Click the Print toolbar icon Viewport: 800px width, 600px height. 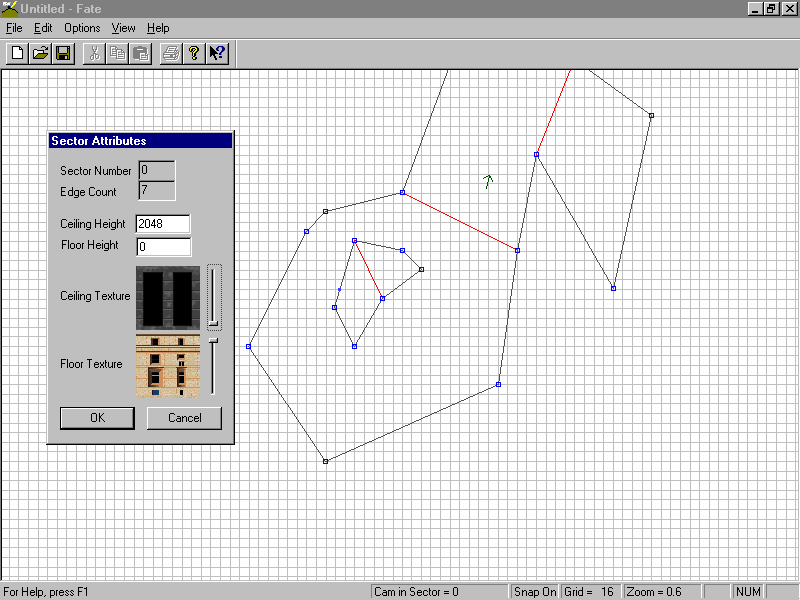(171, 53)
